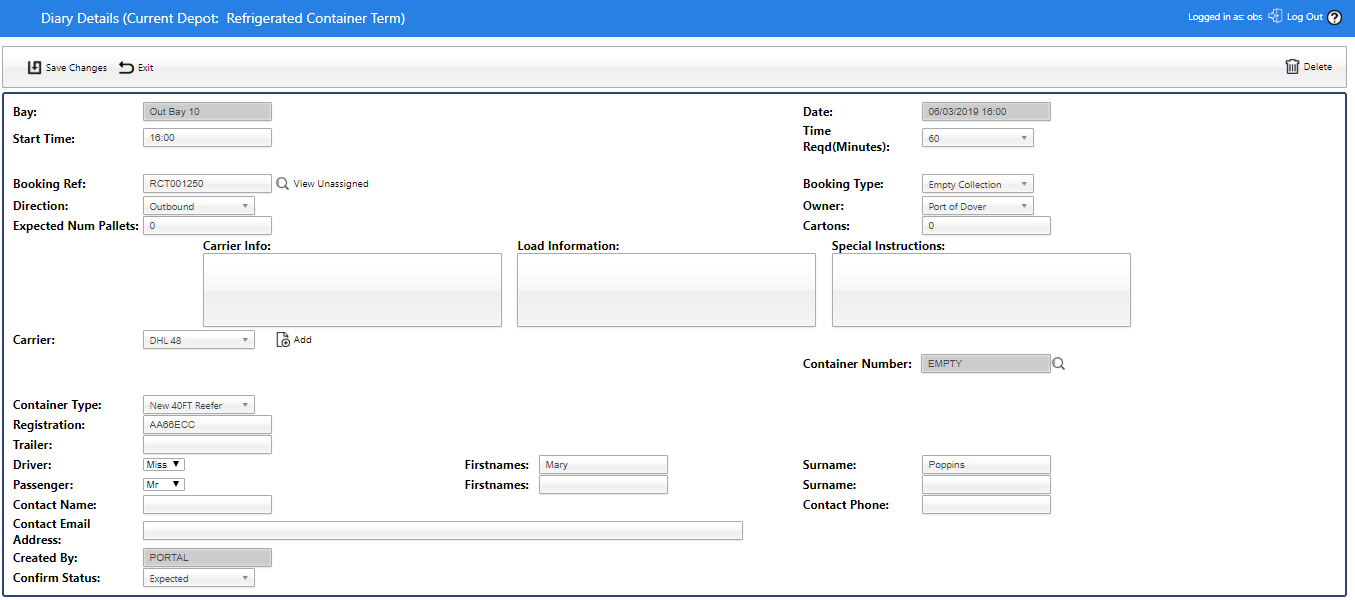
Task: Click the Log Out link text
Action: [1304, 18]
